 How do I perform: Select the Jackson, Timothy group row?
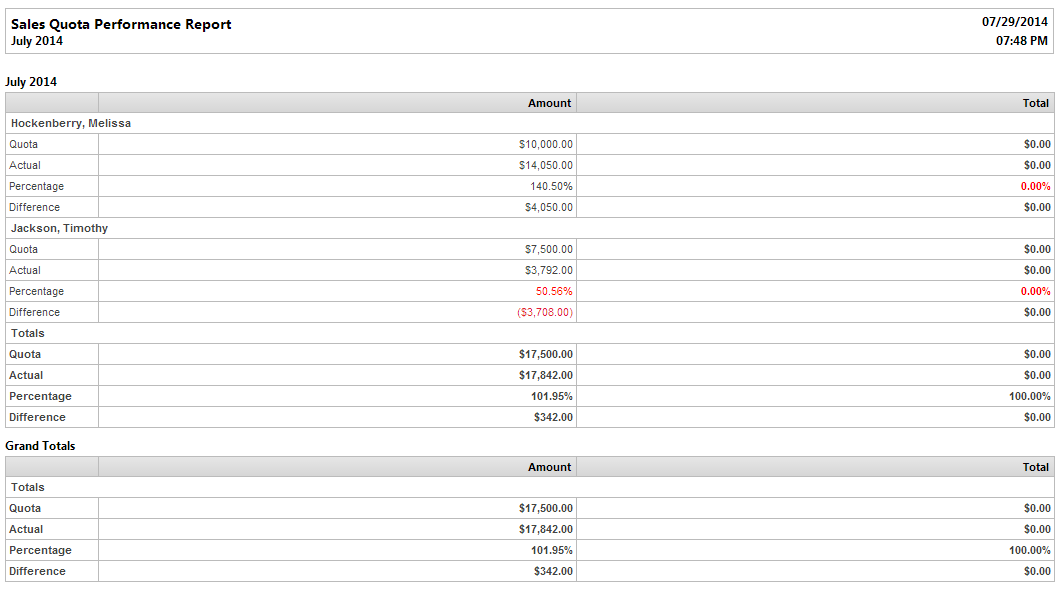coord(530,228)
